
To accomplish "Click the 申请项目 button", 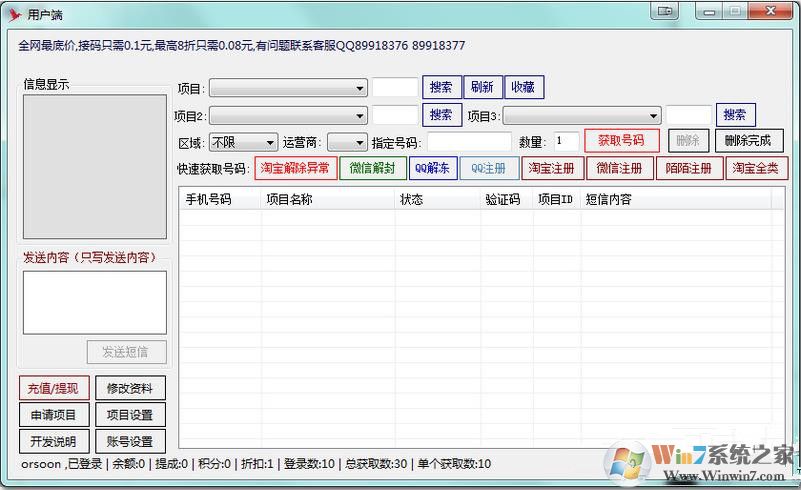I will pyautogui.click(x=54, y=415).
